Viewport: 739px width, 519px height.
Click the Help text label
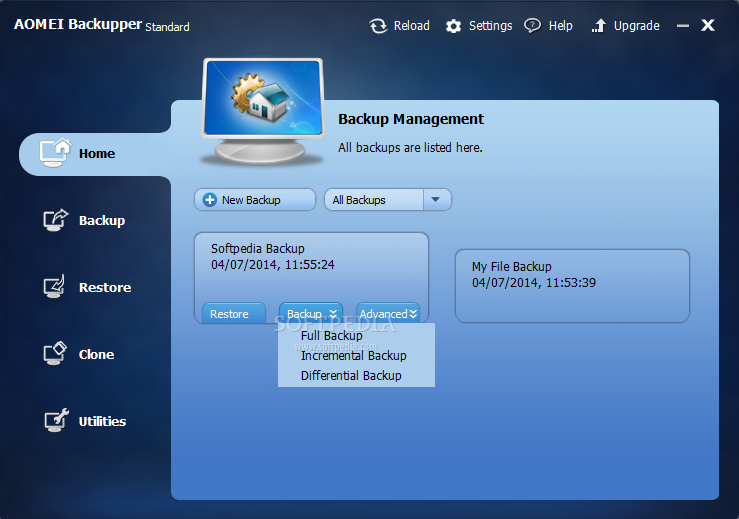coord(560,26)
